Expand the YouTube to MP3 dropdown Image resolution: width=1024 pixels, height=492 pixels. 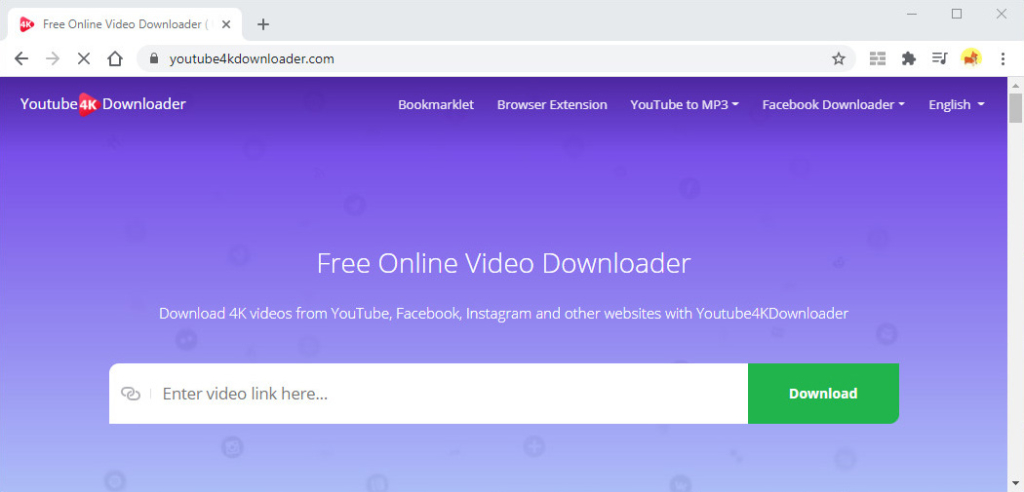click(x=684, y=105)
